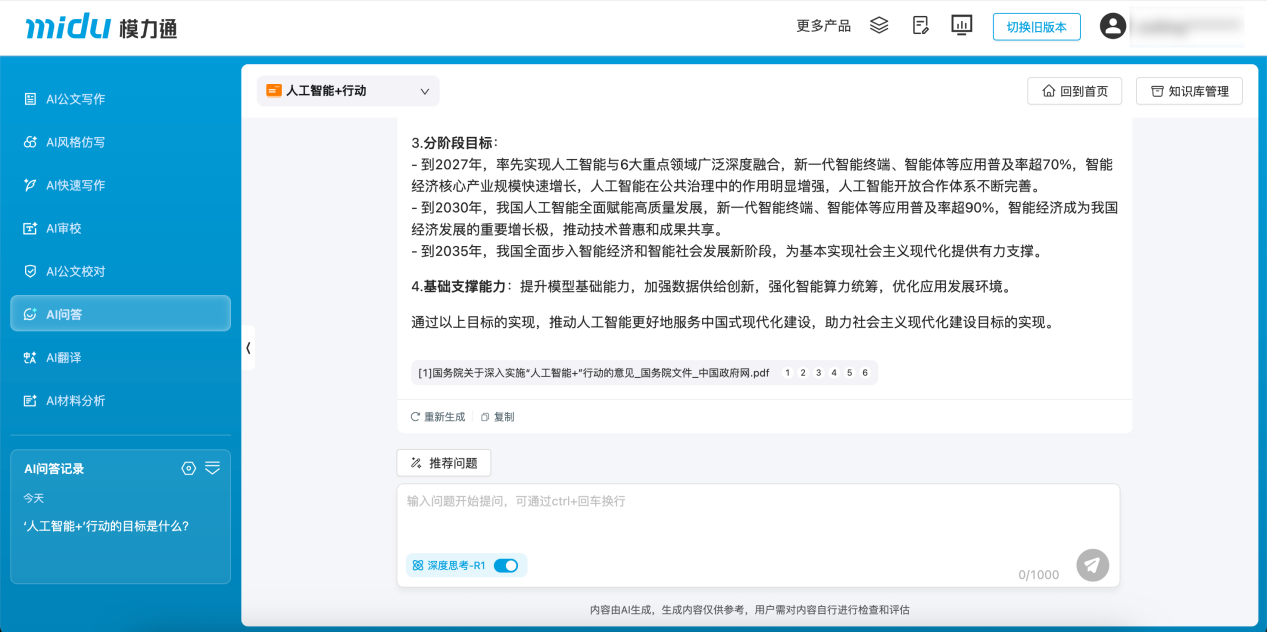Open the AI翻译 tool
1267x632 pixels.
coord(63,356)
